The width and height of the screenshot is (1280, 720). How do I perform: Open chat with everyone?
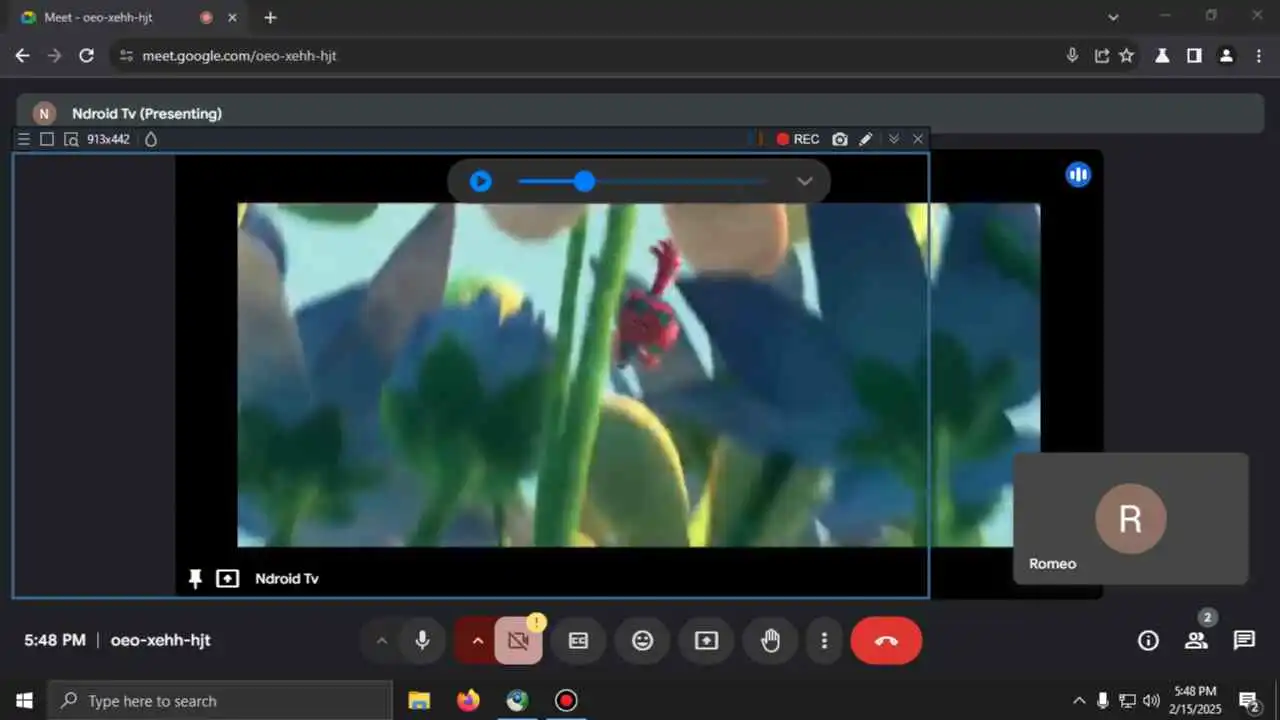click(x=1244, y=641)
